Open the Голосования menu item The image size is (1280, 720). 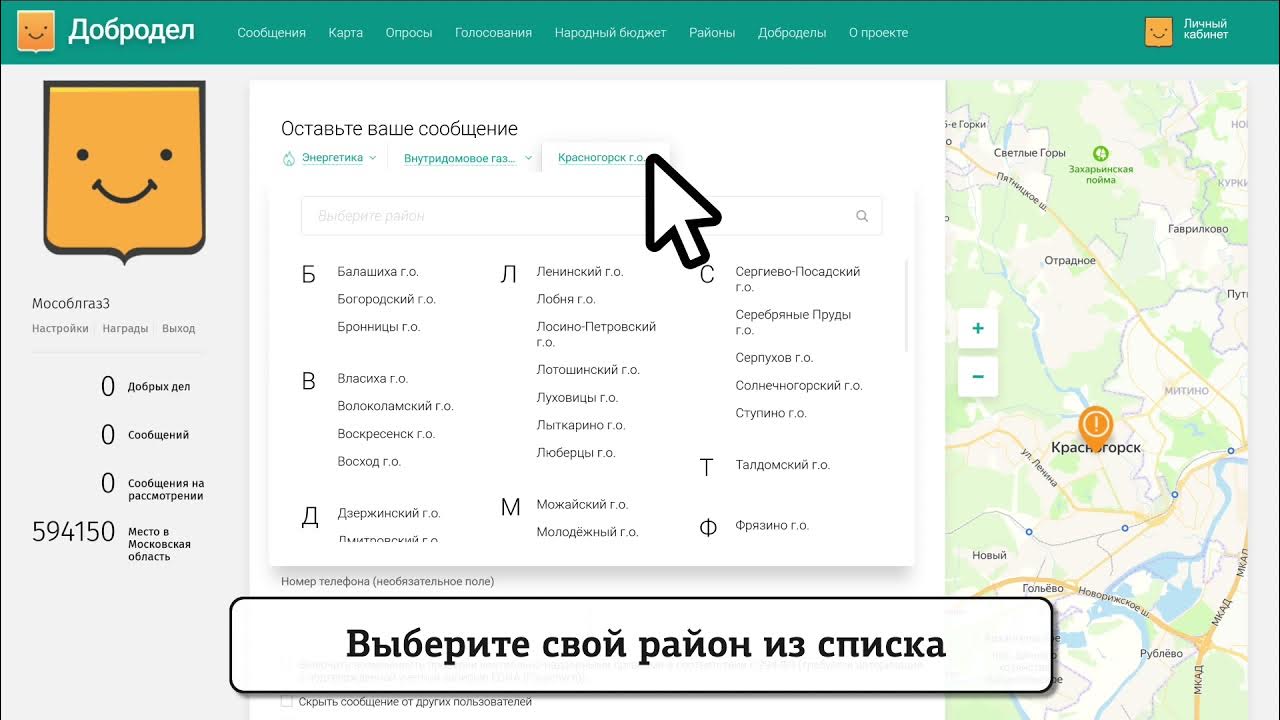click(493, 32)
